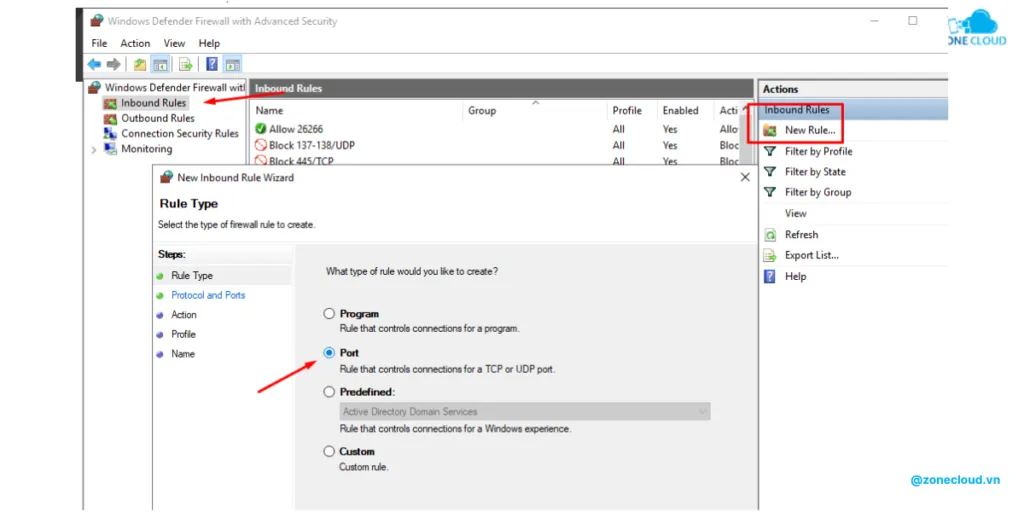Click the New Rule icon in Actions pane

[771, 131]
